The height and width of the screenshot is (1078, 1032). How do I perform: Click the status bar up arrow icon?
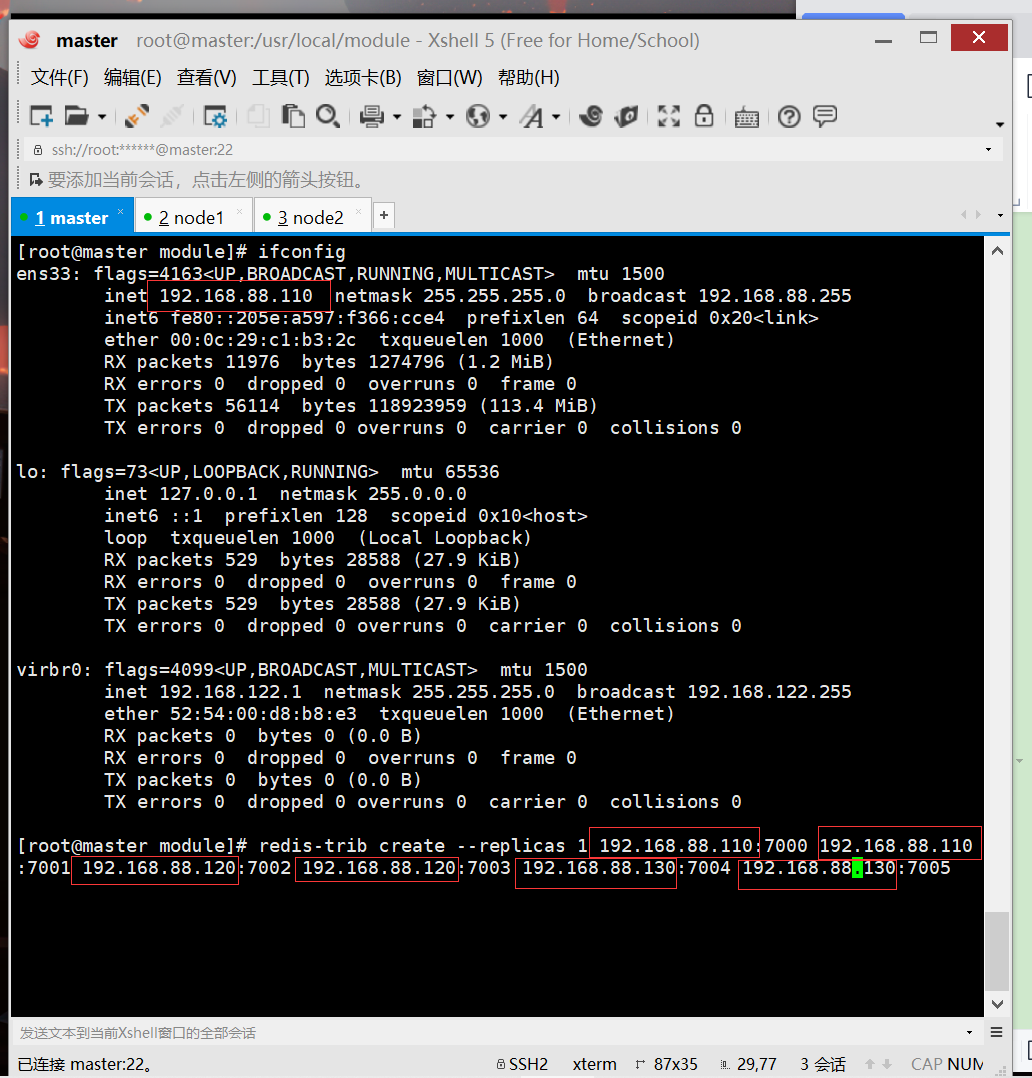pos(870,1064)
